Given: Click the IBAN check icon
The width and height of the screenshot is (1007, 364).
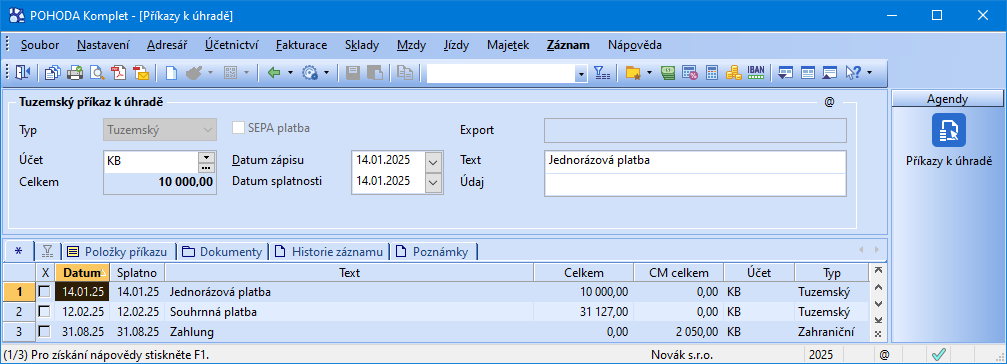Looking at the screenshot, I should pos(756,72).
